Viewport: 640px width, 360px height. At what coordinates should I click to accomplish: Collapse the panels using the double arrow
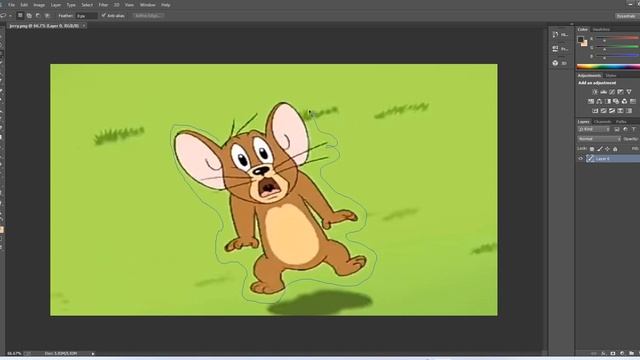(572, 24)
